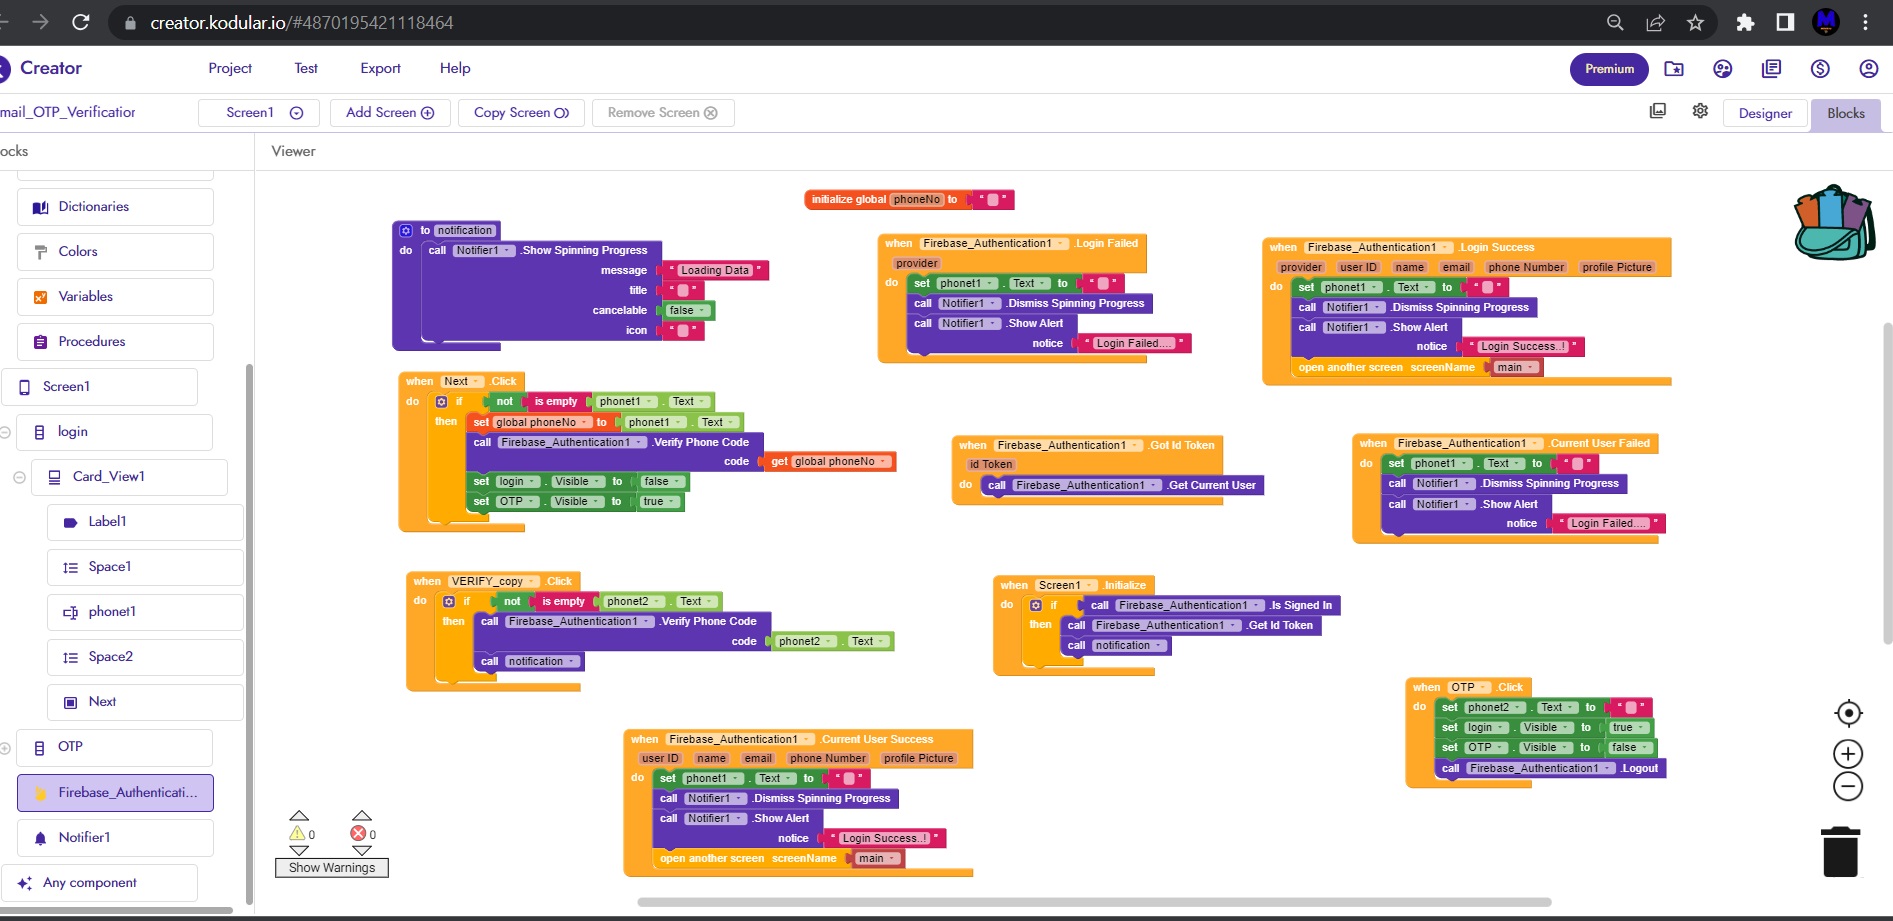Open the Export menu
This screenshot has width=1893, height=921.
click(380, 68)
